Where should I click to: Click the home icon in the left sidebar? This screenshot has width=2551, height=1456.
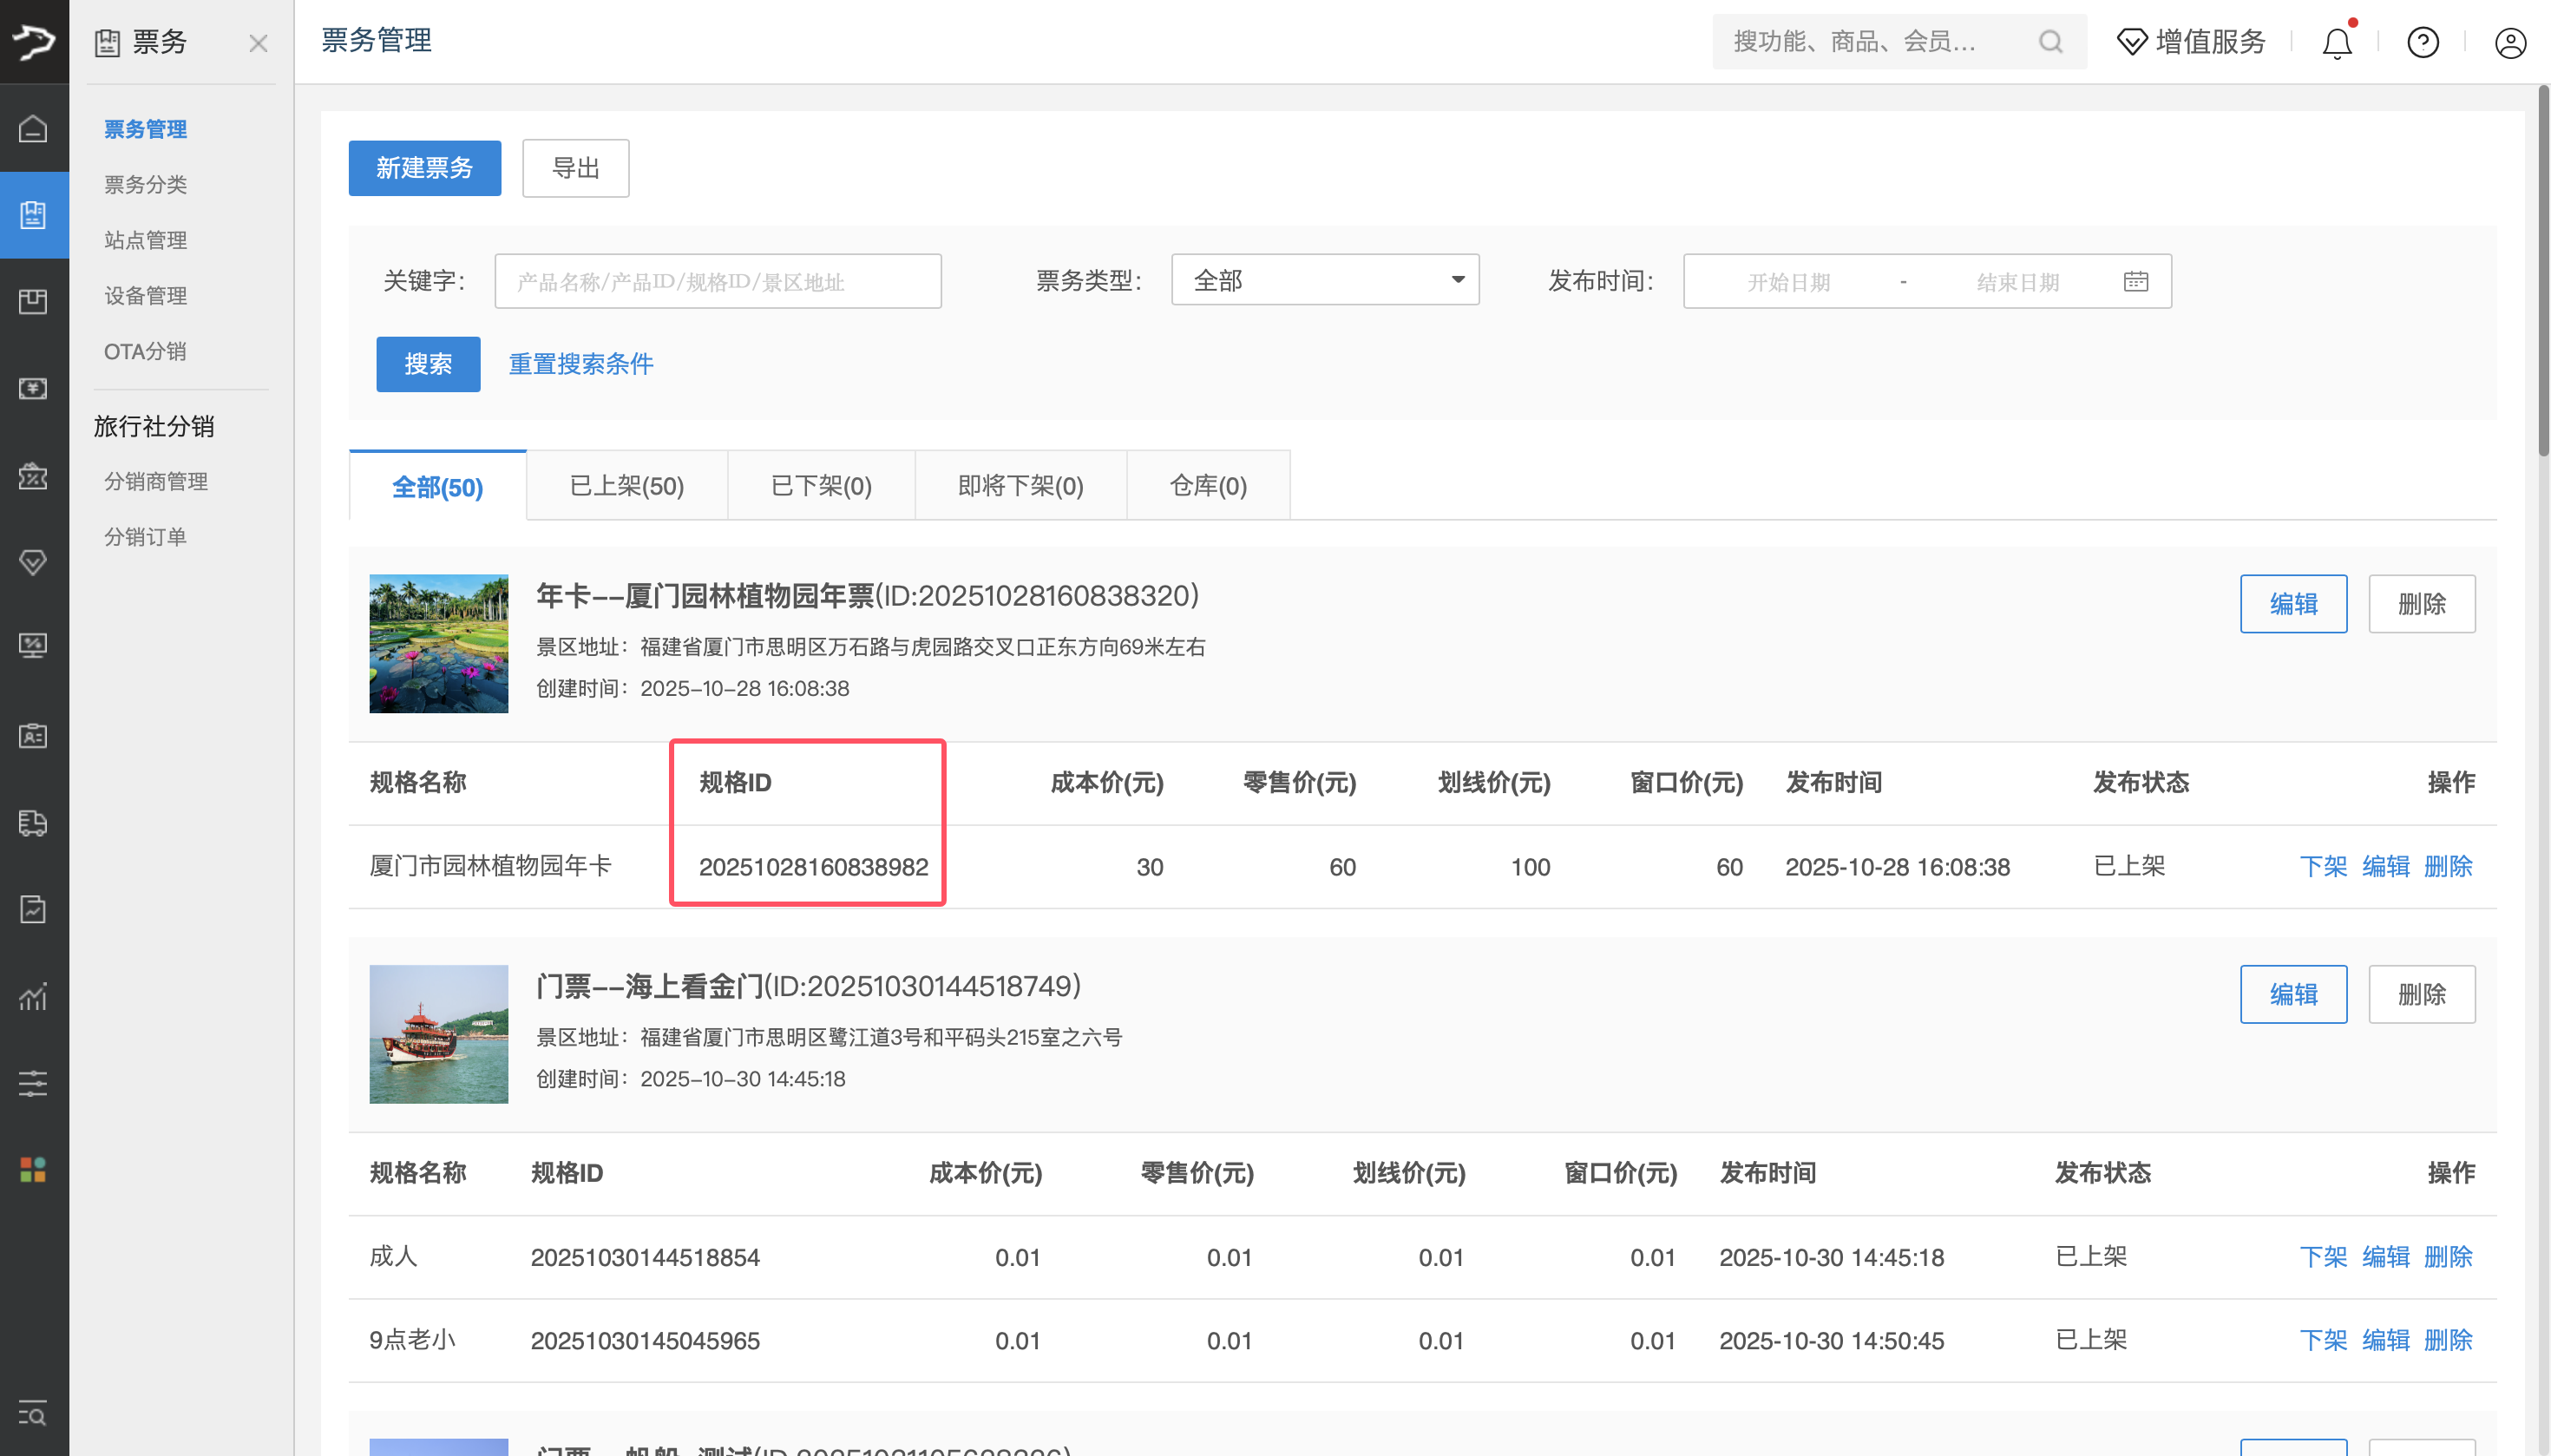tap(33, 129)
